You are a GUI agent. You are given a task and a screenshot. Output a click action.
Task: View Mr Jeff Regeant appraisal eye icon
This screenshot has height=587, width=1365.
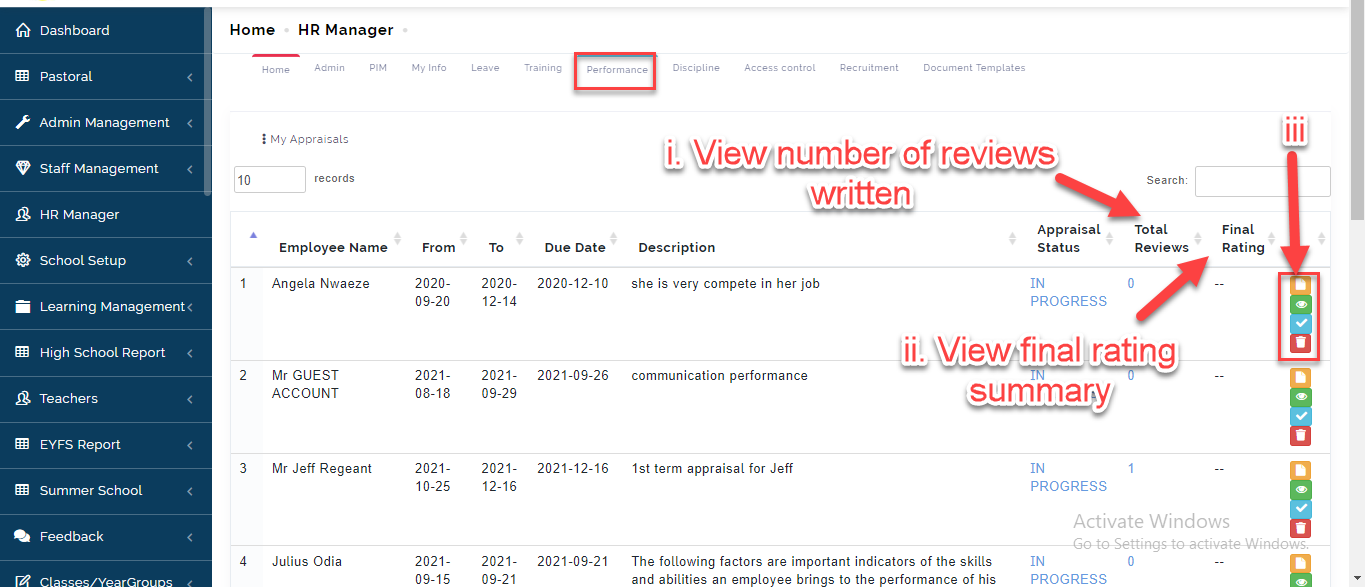[x=1300, y=489]
